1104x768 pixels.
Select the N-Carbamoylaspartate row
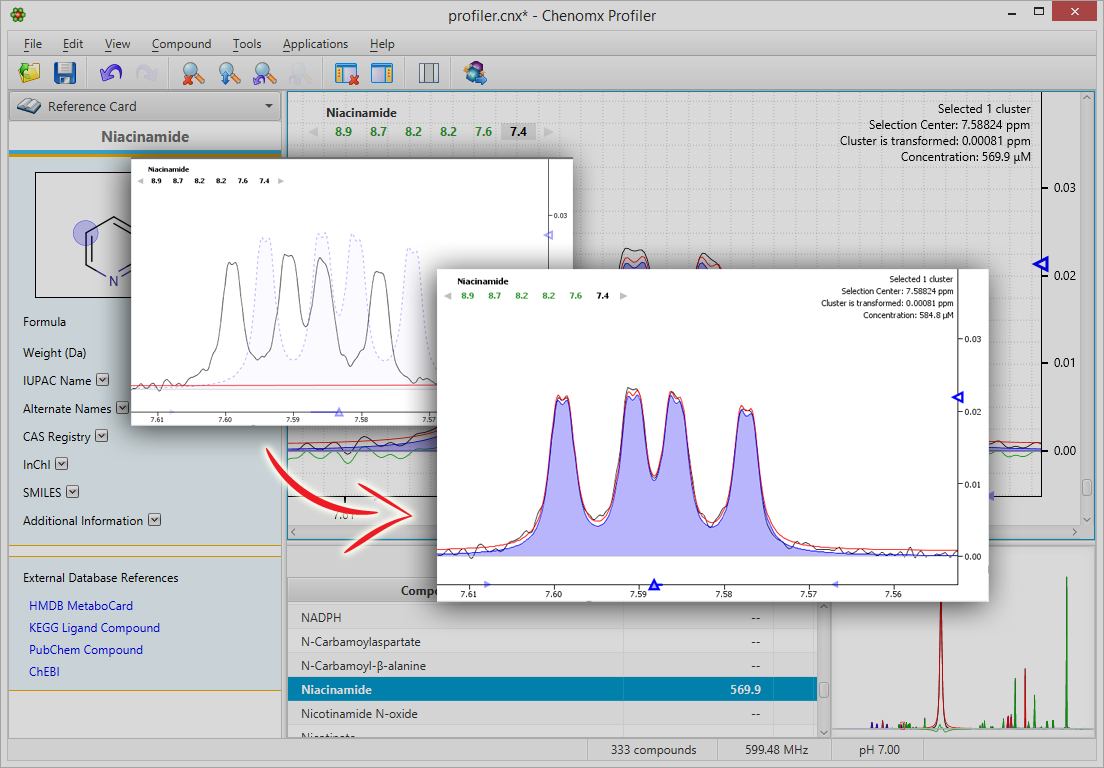552,641
